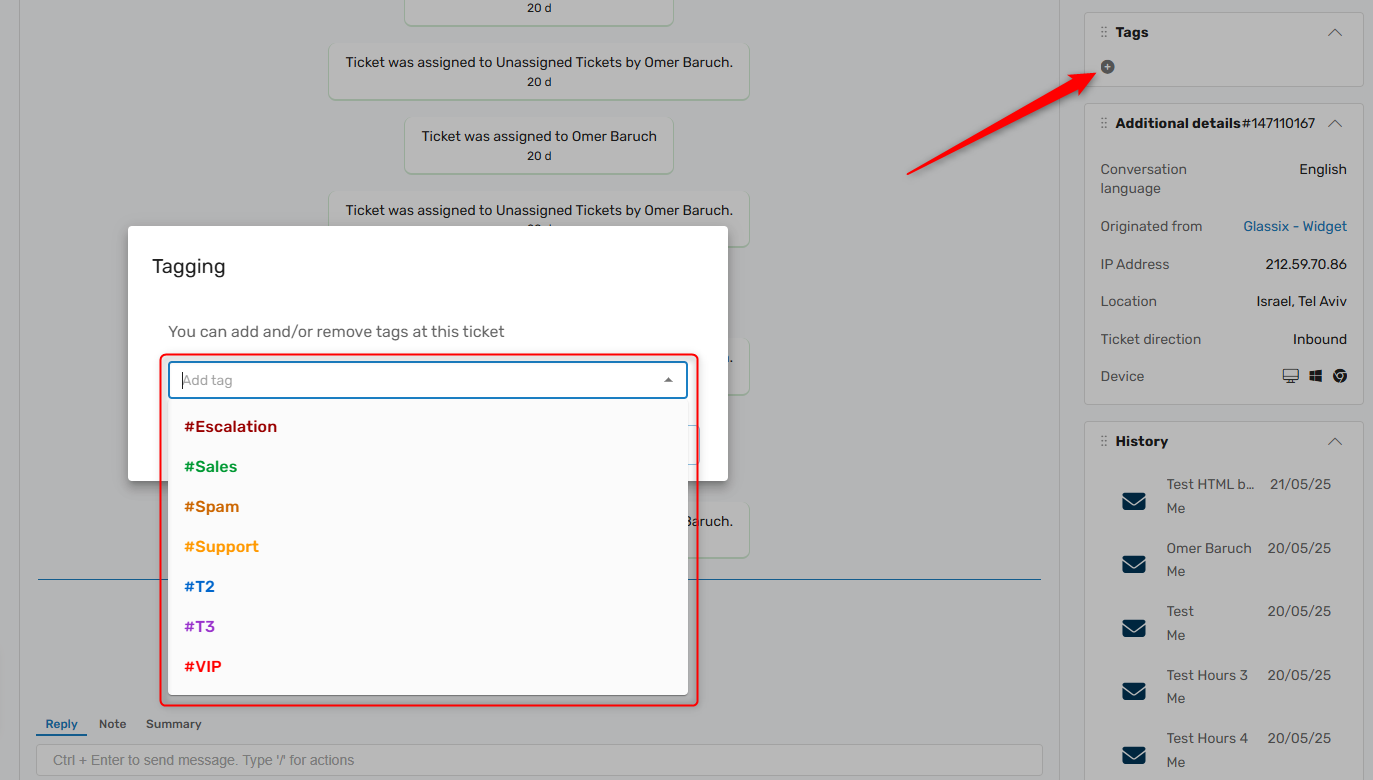Image resolution: width=1373 pixels, height=780 pixels.
Task: Click the Tagging dialog title
Action: point(189,267)
